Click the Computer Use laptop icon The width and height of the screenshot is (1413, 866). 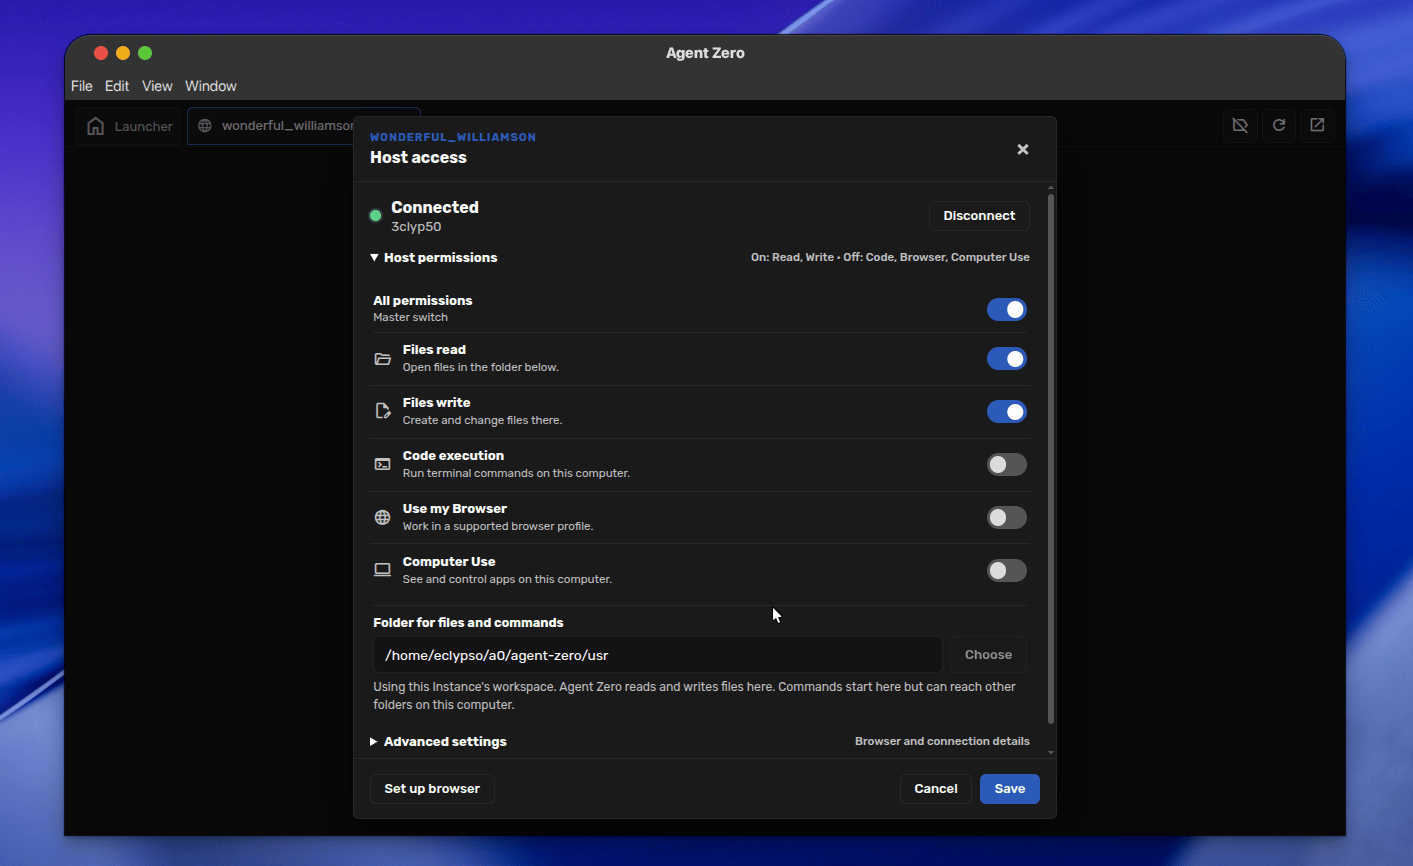382,570
